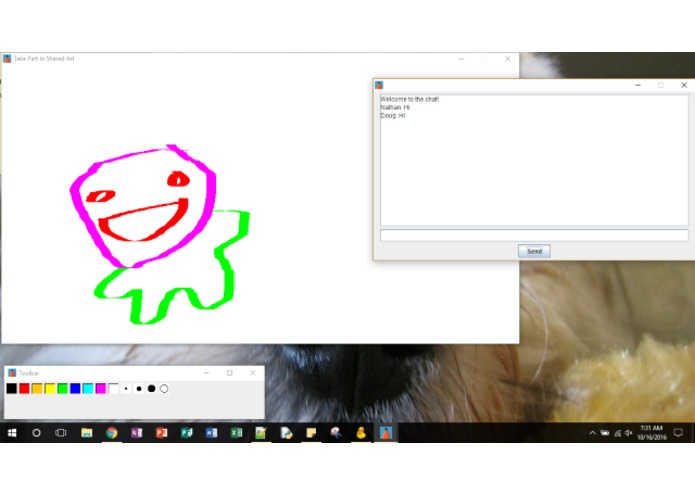Viewport: 695px width, 494px height.
Task: Choose the medium brush size dot
Action: click(x=139, y=389)
